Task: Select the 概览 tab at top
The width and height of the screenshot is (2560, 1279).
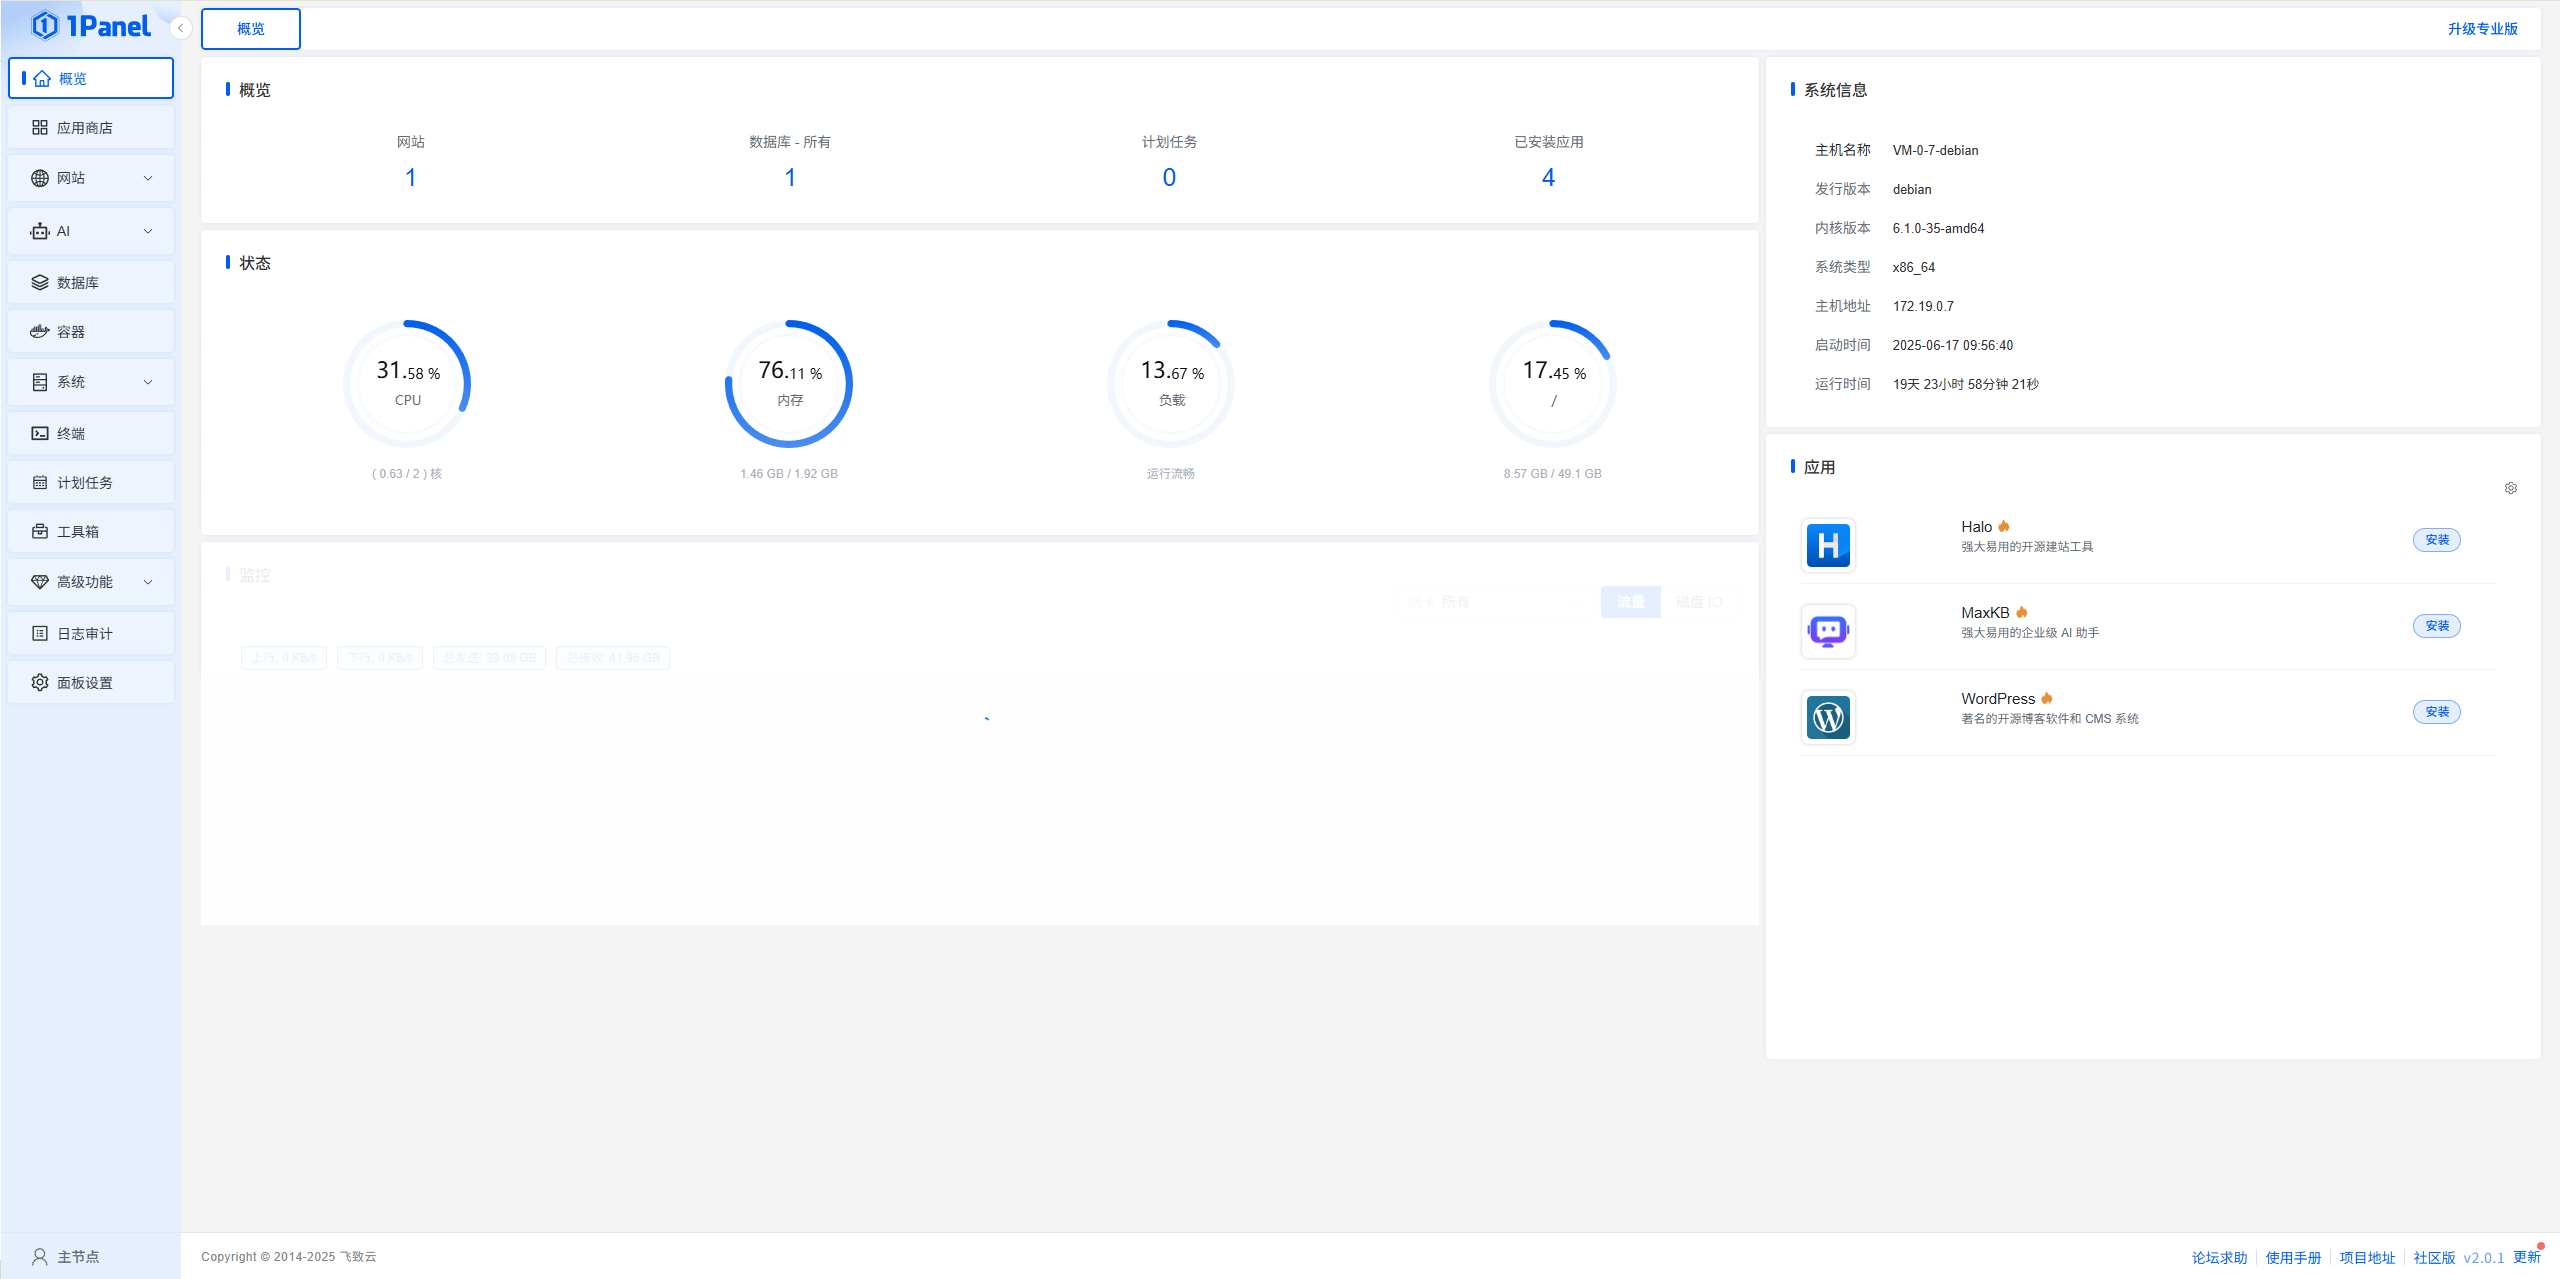Action: [250, 29]
